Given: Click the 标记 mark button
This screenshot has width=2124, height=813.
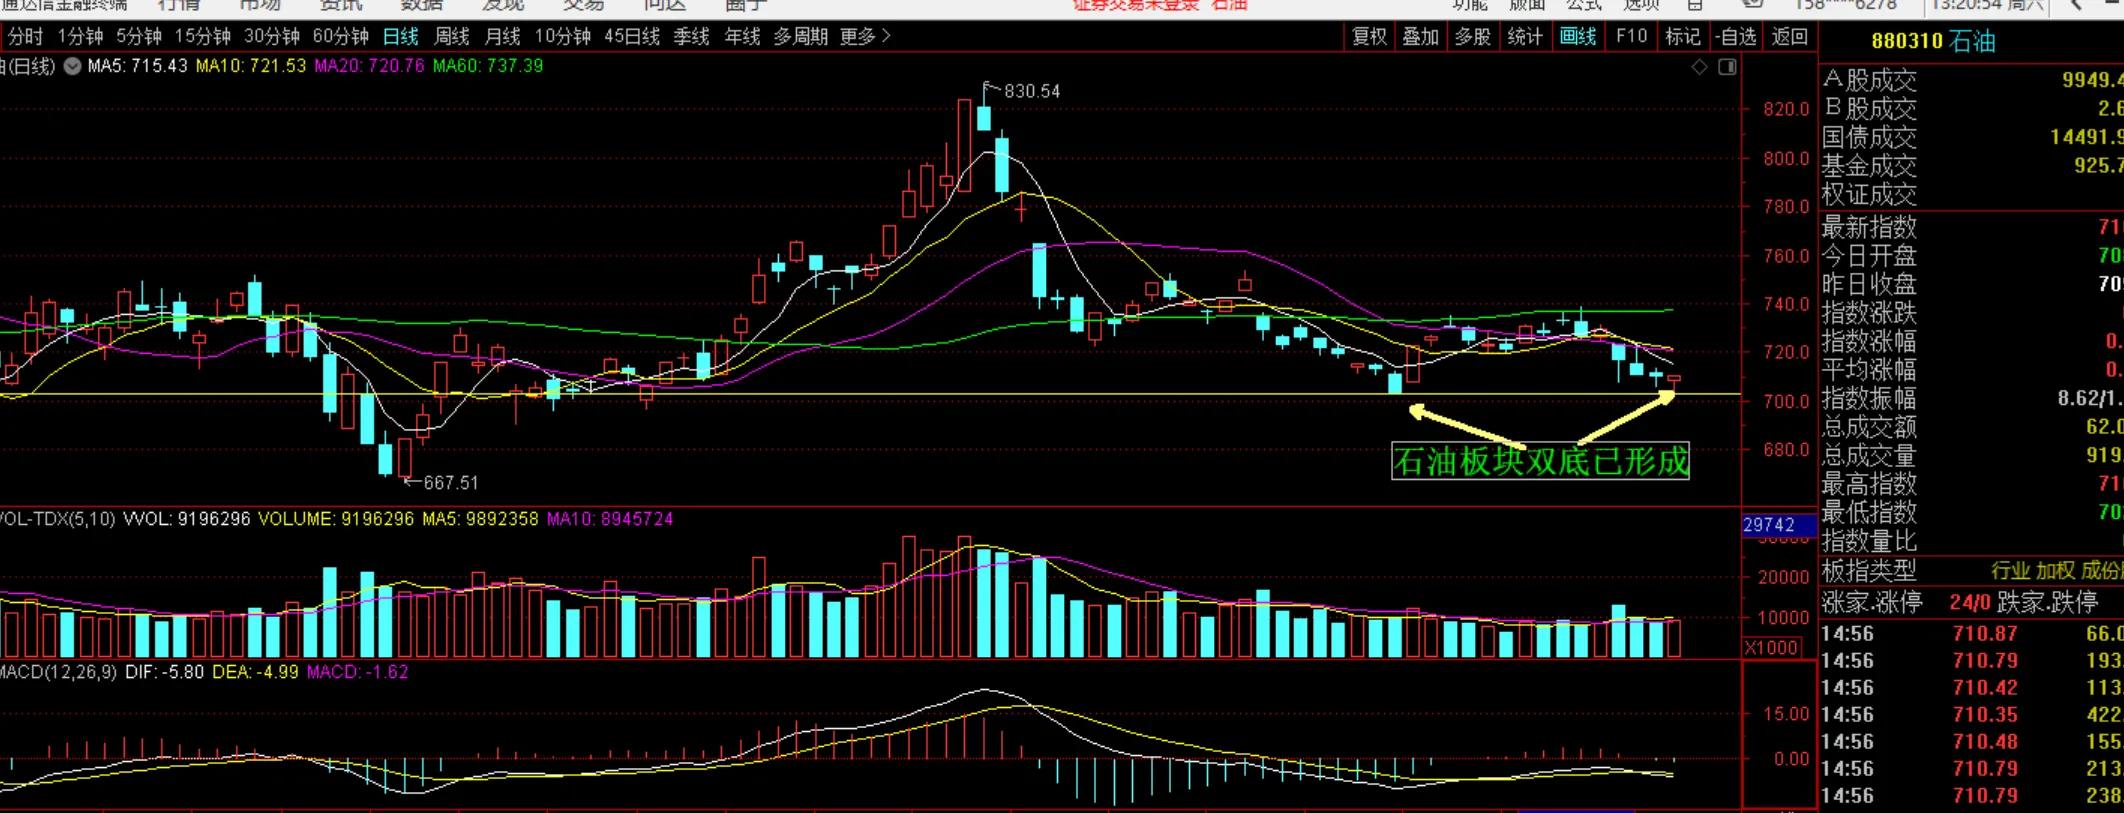Looking at the screenshot, I should (x=1682, y=37).
